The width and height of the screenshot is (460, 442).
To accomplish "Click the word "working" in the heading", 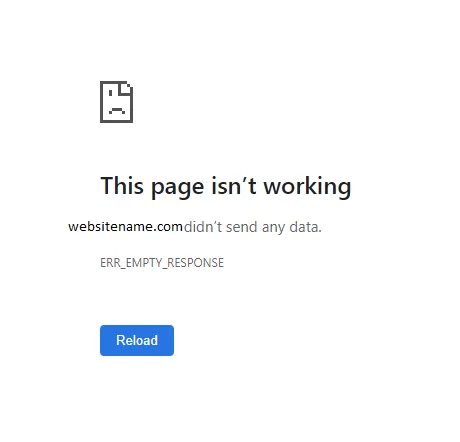I will coord(307,187).
